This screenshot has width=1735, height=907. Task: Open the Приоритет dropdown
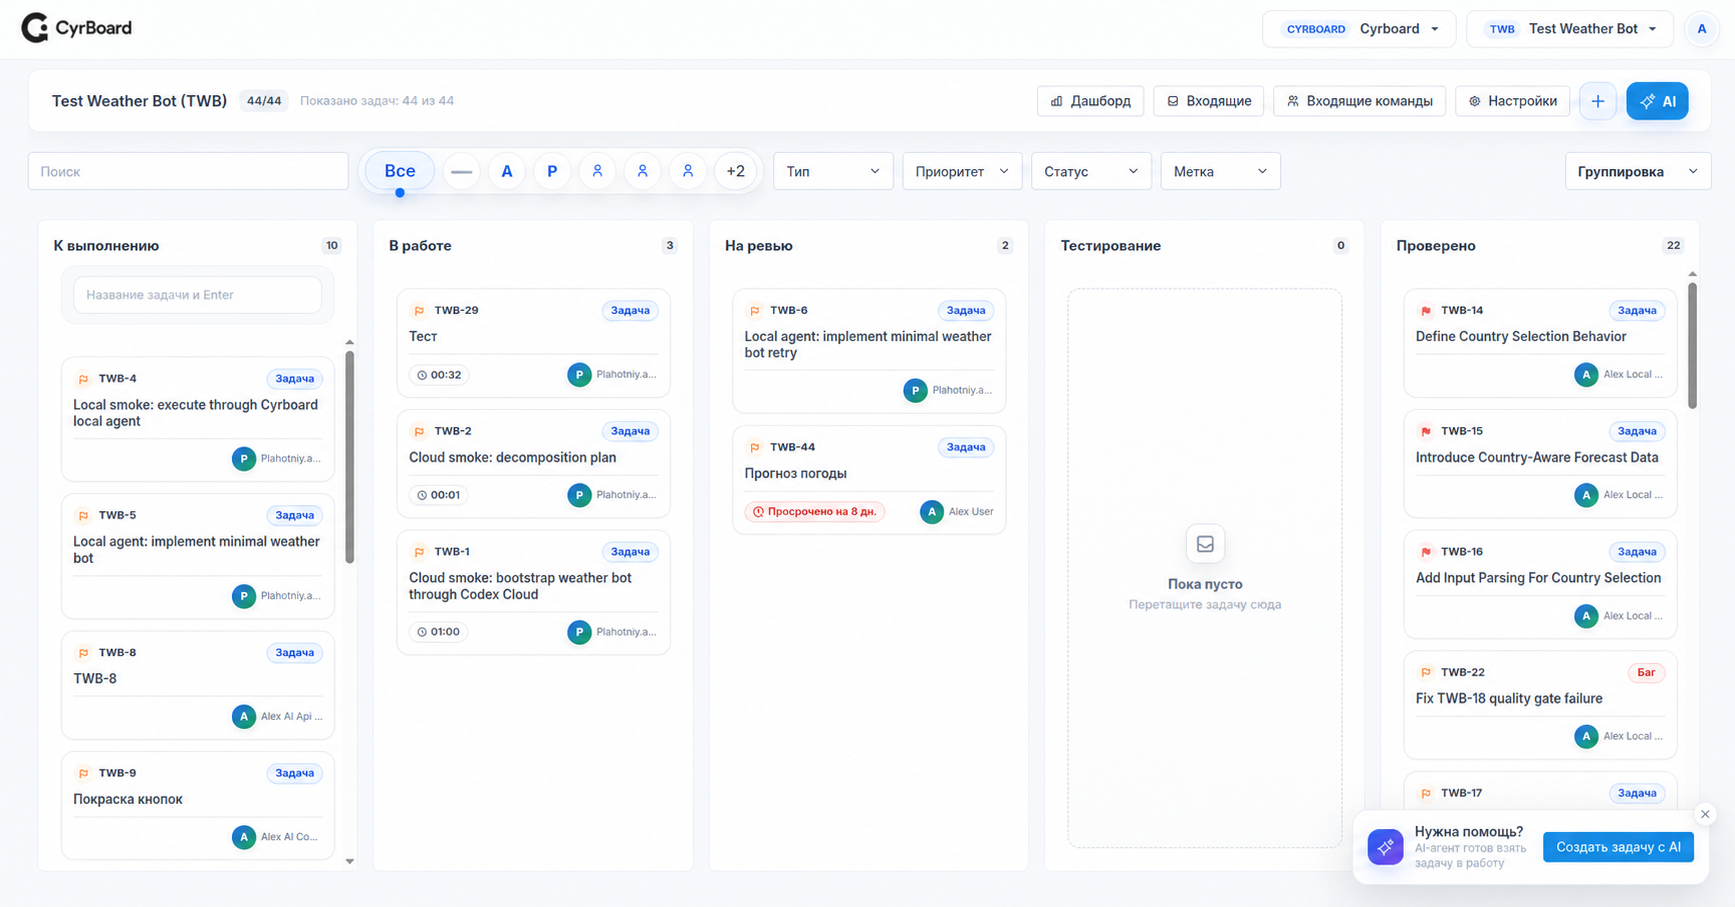coord(962,171)
